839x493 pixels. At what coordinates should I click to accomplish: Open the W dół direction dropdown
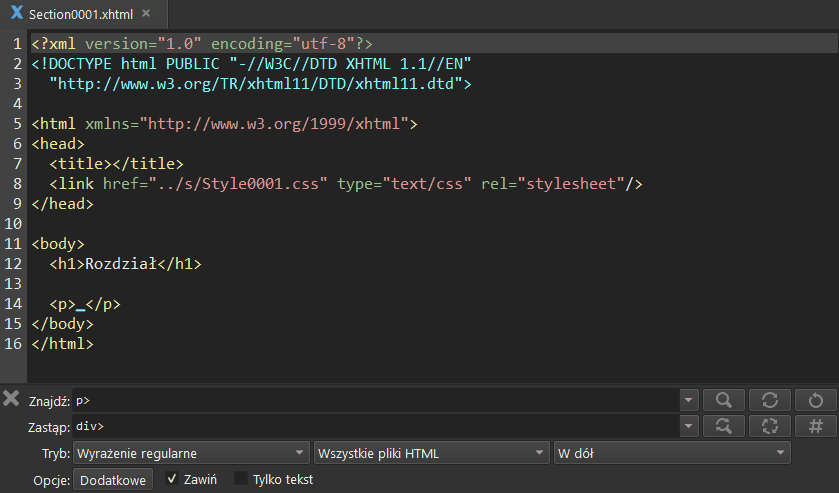672,453
